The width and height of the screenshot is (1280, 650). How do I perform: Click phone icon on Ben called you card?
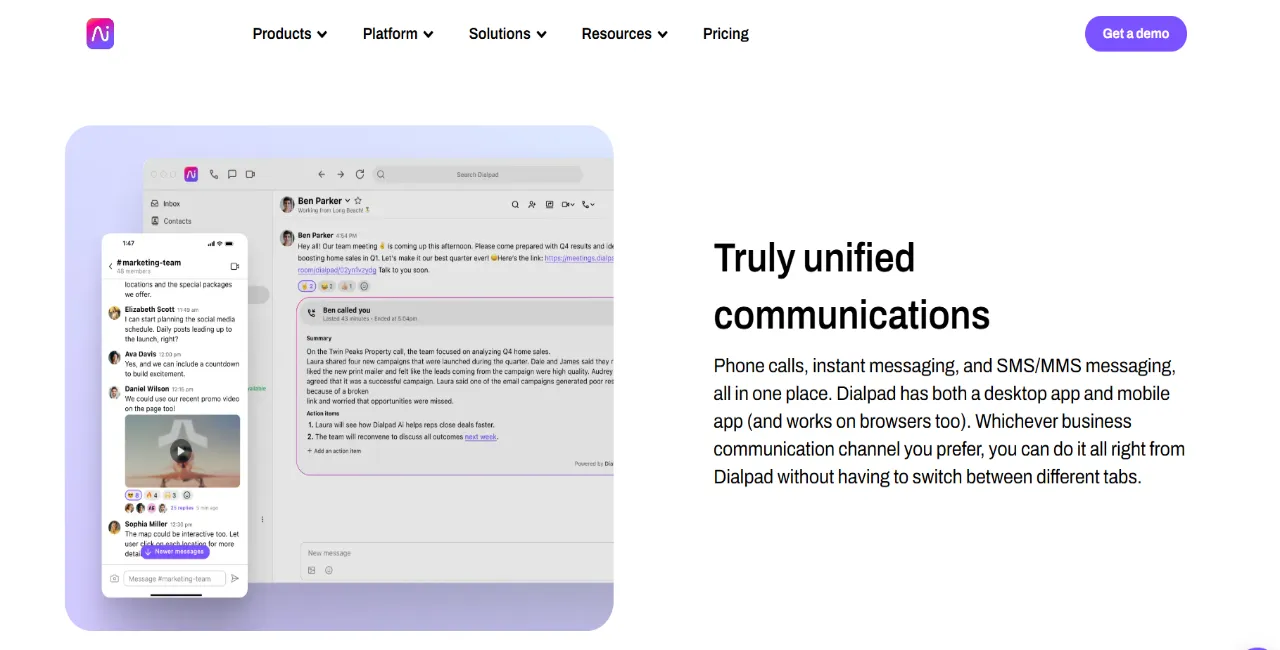click(311, 313)
